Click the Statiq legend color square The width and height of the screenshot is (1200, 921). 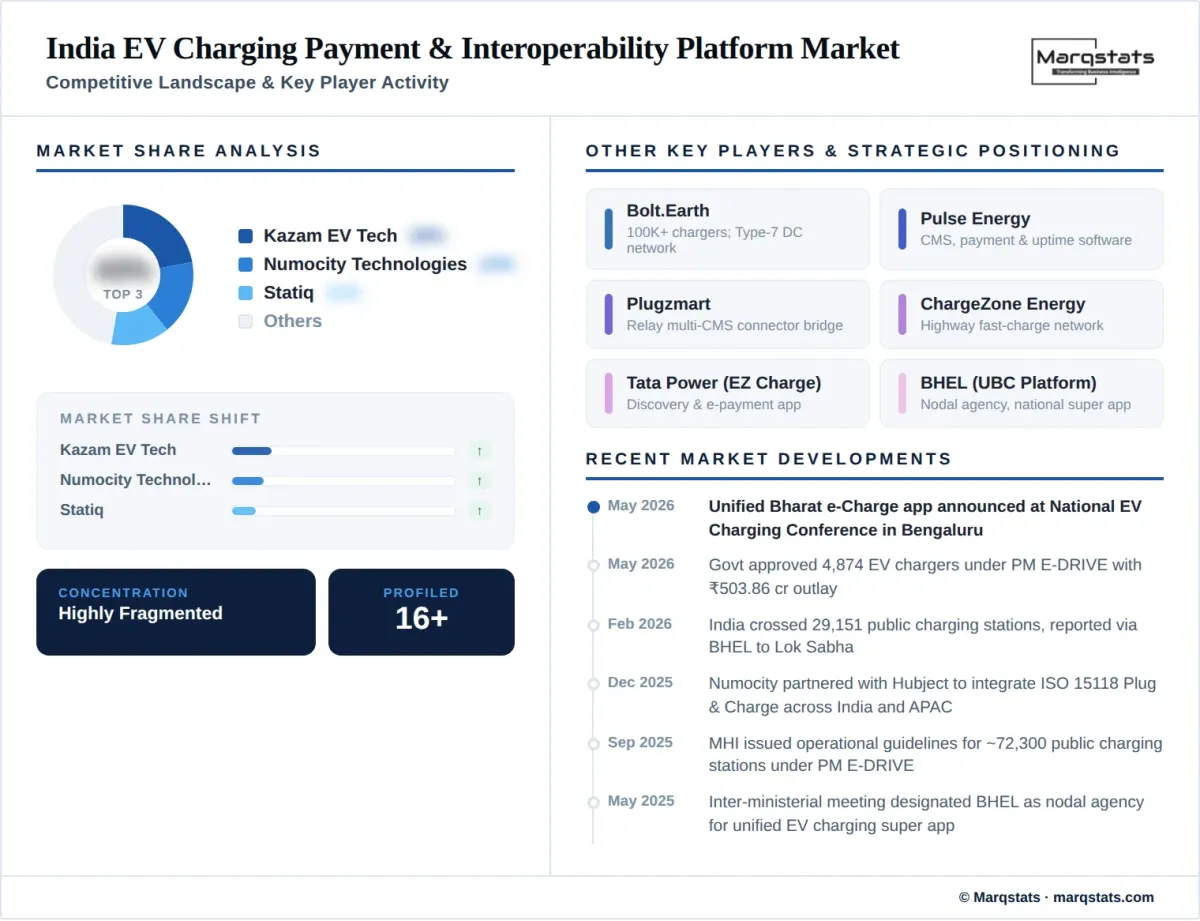pos(246,293)
